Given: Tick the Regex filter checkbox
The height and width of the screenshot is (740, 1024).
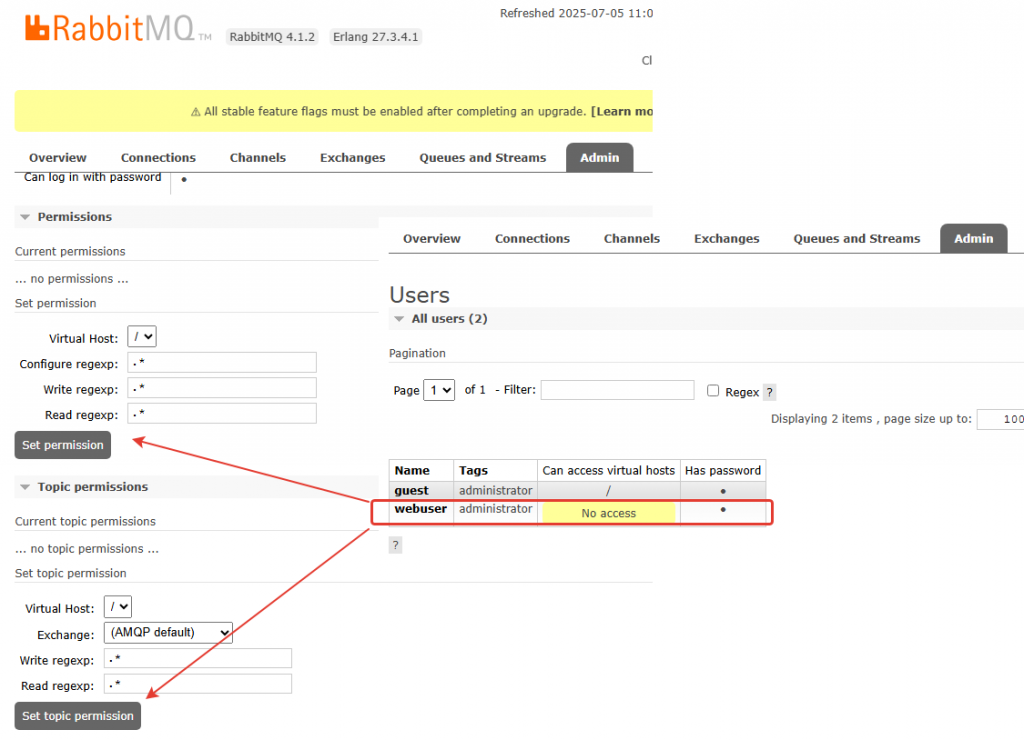Looking at the screenshot, I should click(712, 391).
